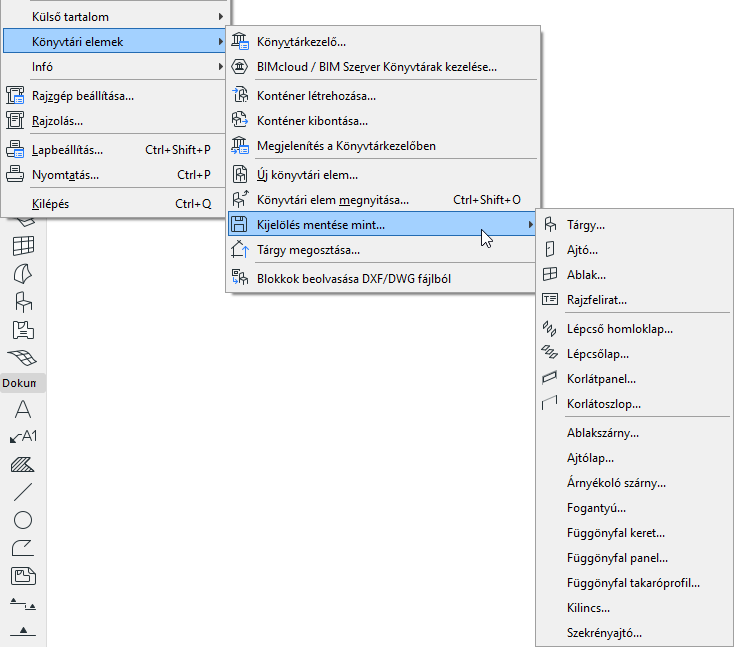Select the Text tool in the toolbox

tap(22, 409)
